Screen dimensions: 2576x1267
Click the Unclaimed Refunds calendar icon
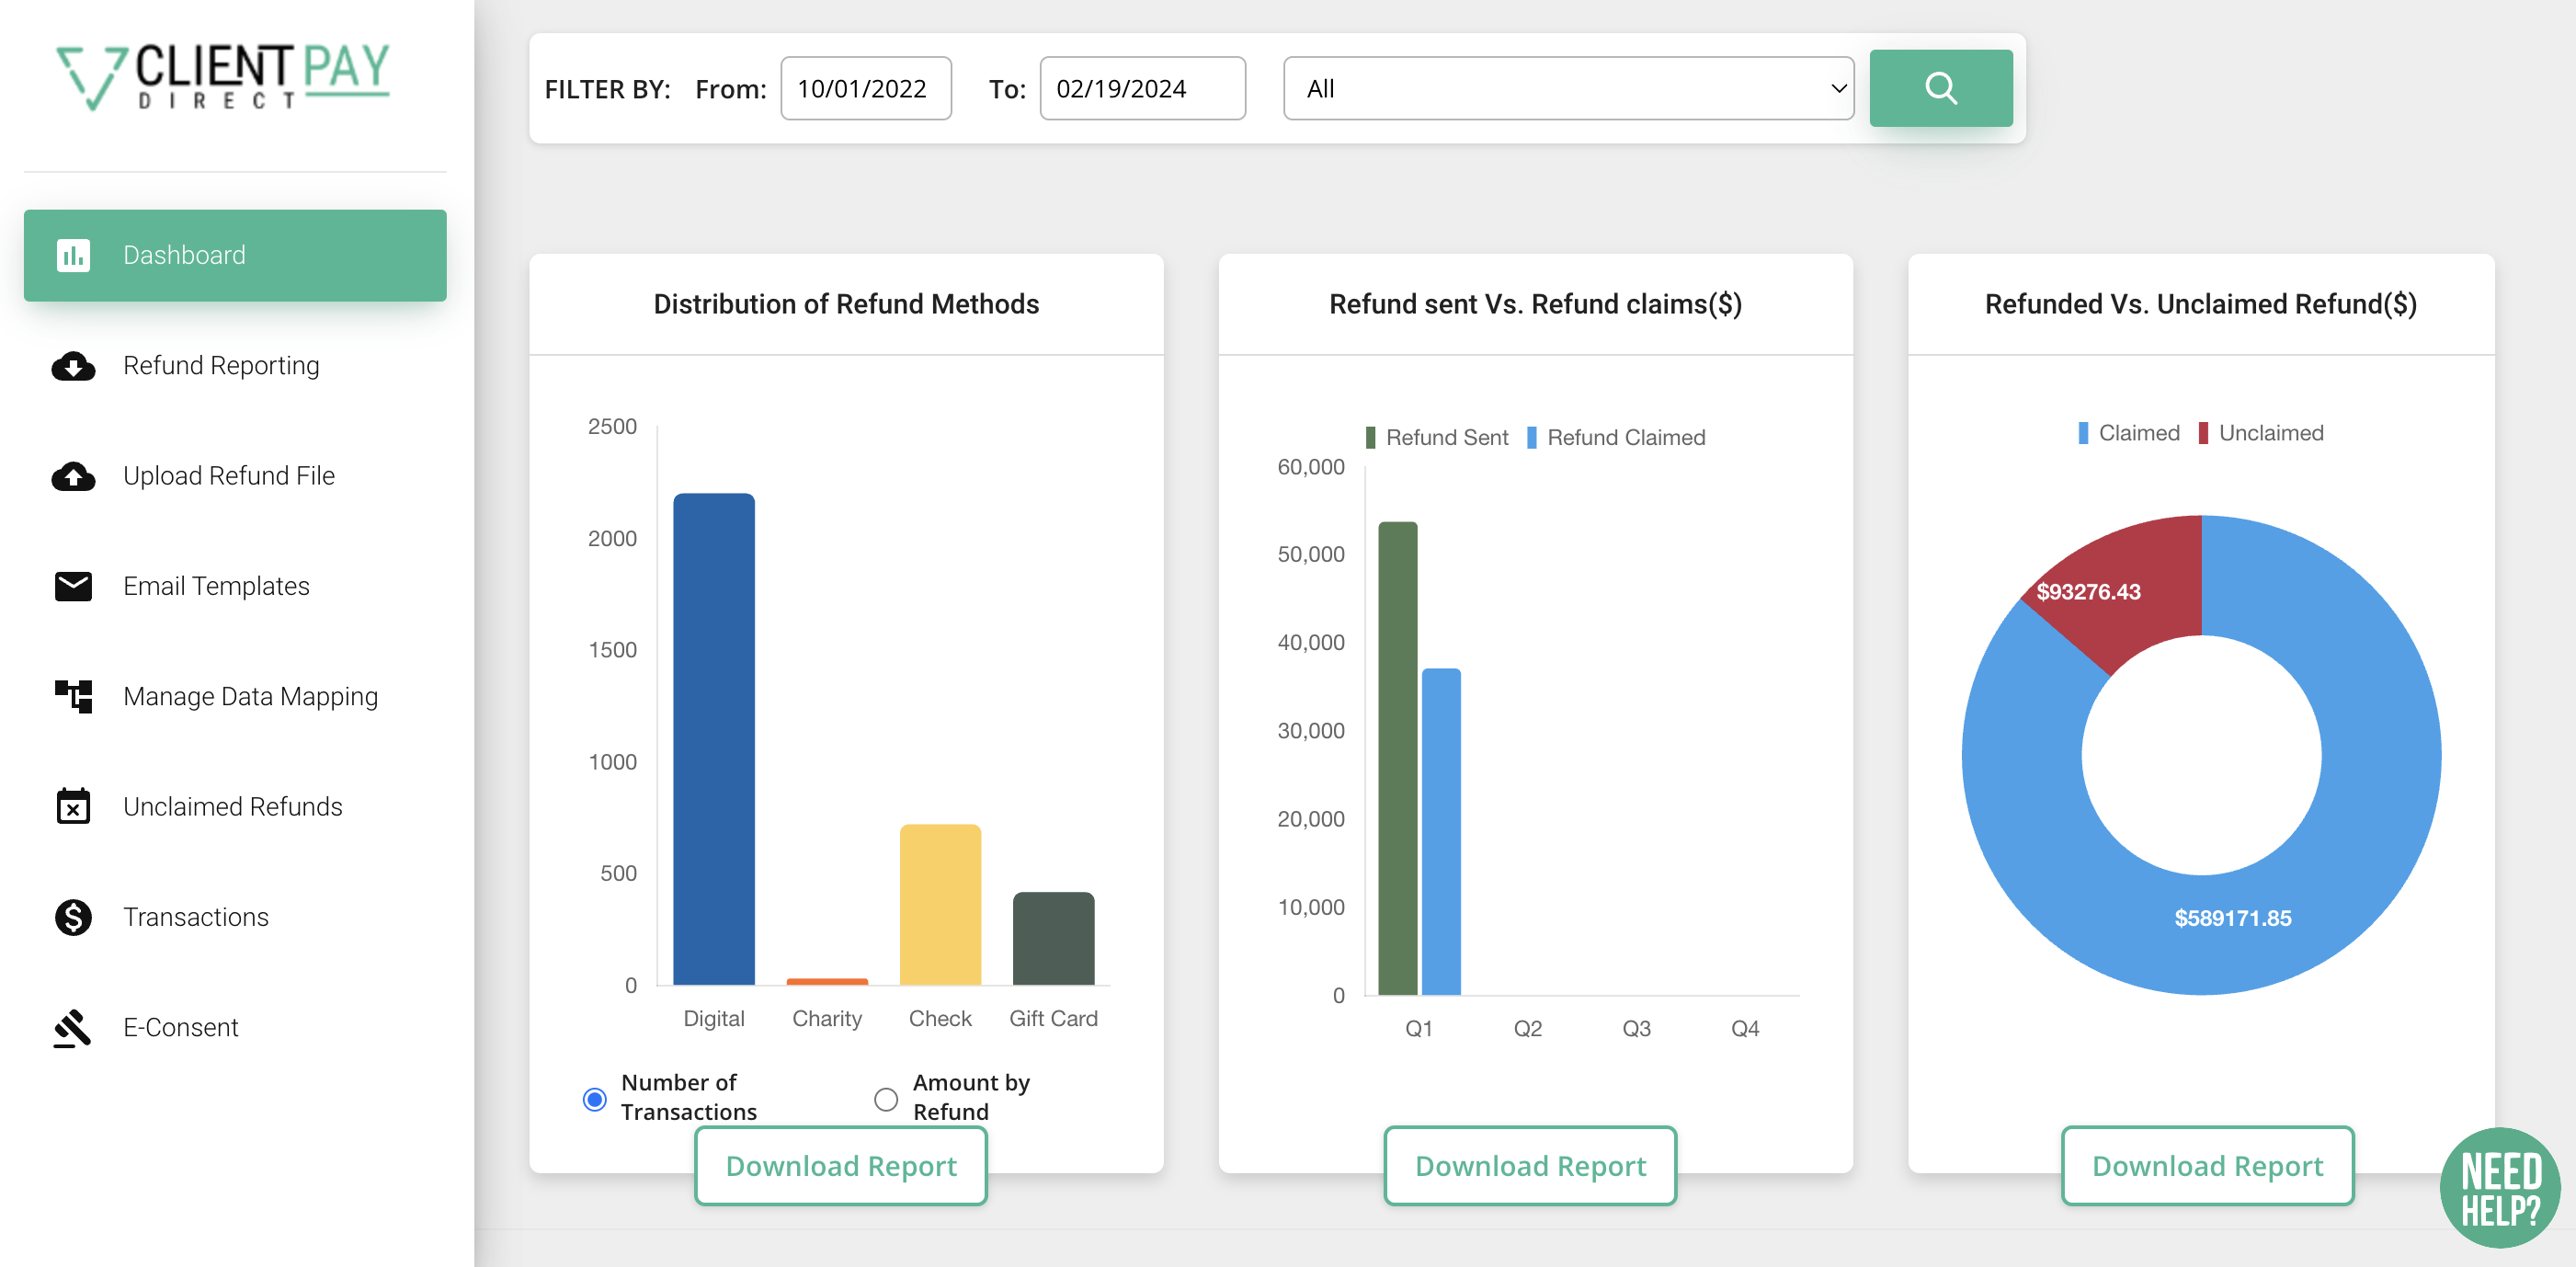[x=73, y=806]
